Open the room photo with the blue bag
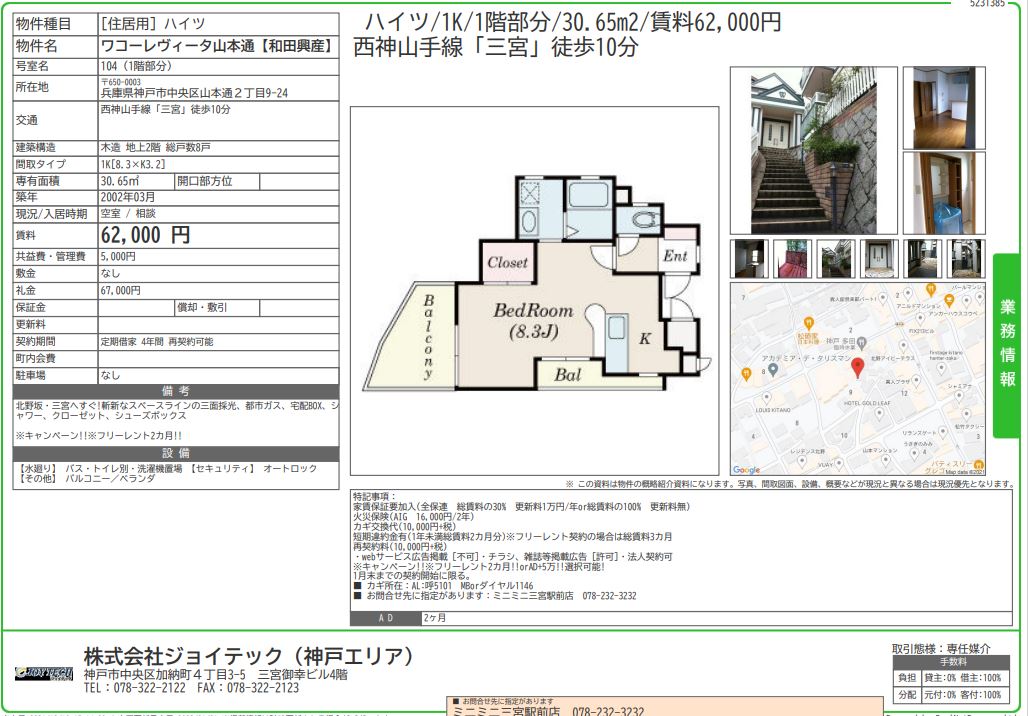This screenshot has height=716, width=1028. coord(943,193)
